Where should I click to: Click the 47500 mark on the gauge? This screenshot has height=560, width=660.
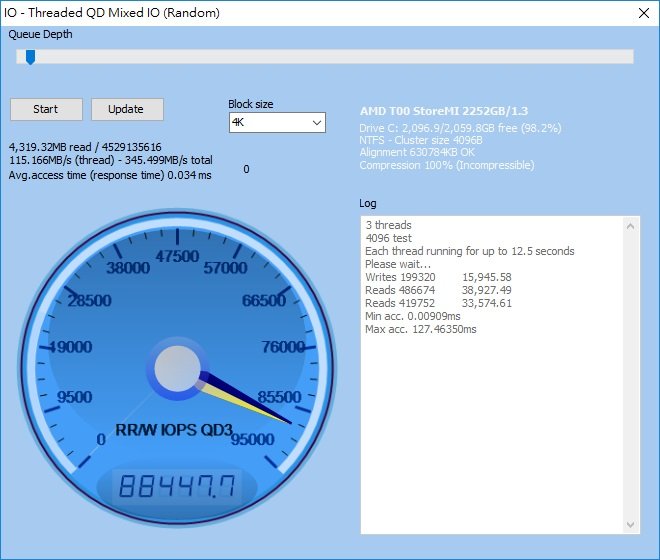pyautogui.click(x=177, y=256)
